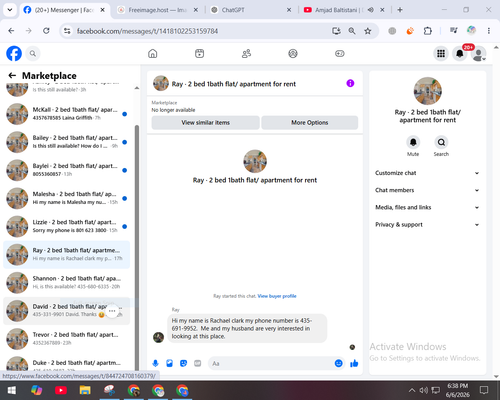Open Lizzie's apartment chat
Image resolution: width=500 pixels, height=400 pixels.
click(67, 226)
